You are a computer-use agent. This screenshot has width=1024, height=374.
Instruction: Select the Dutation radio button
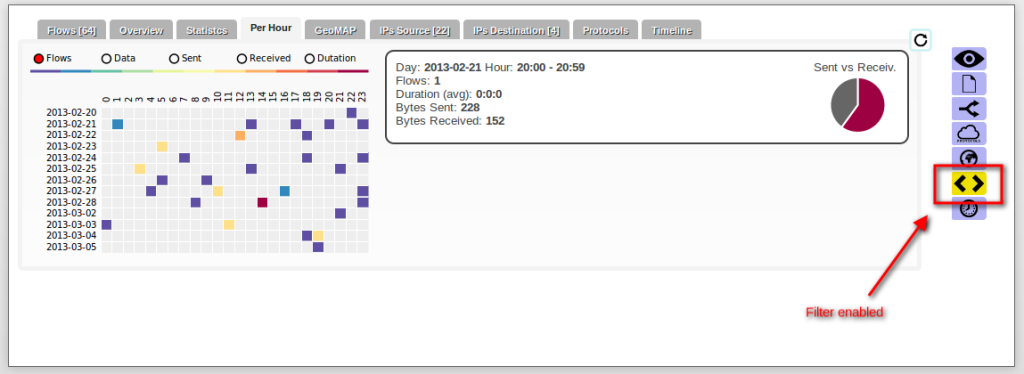tap(310, 59)
